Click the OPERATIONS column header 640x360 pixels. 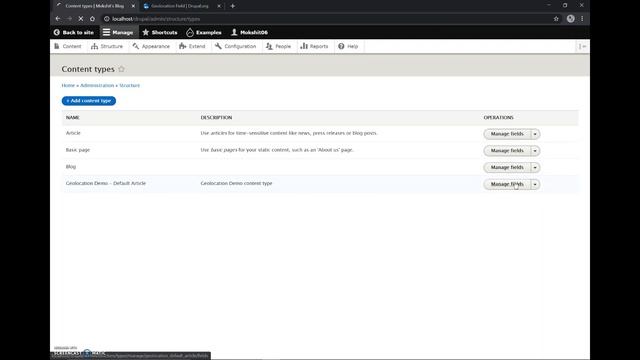pyautogui.click(x=498, y=118)
